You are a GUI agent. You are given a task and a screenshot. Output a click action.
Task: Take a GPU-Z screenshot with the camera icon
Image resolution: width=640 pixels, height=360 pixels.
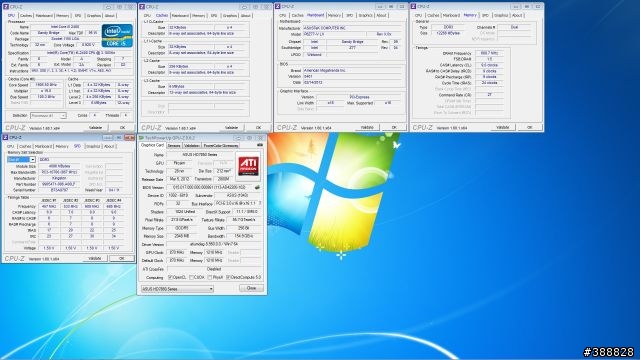pos(260,145)
